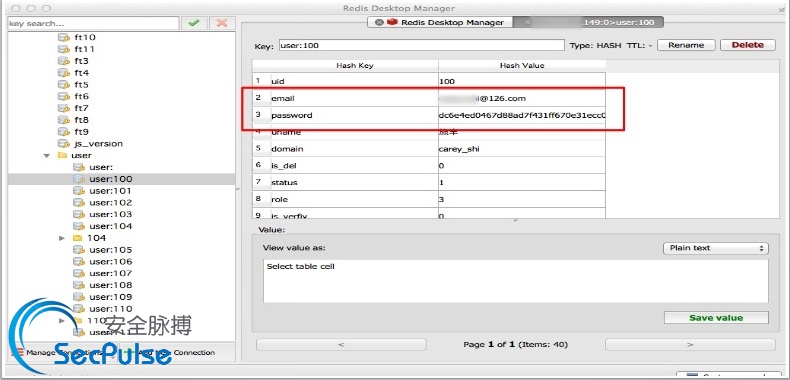Click the ft3 key icon

pyautogui.click(x=64, y=61)
